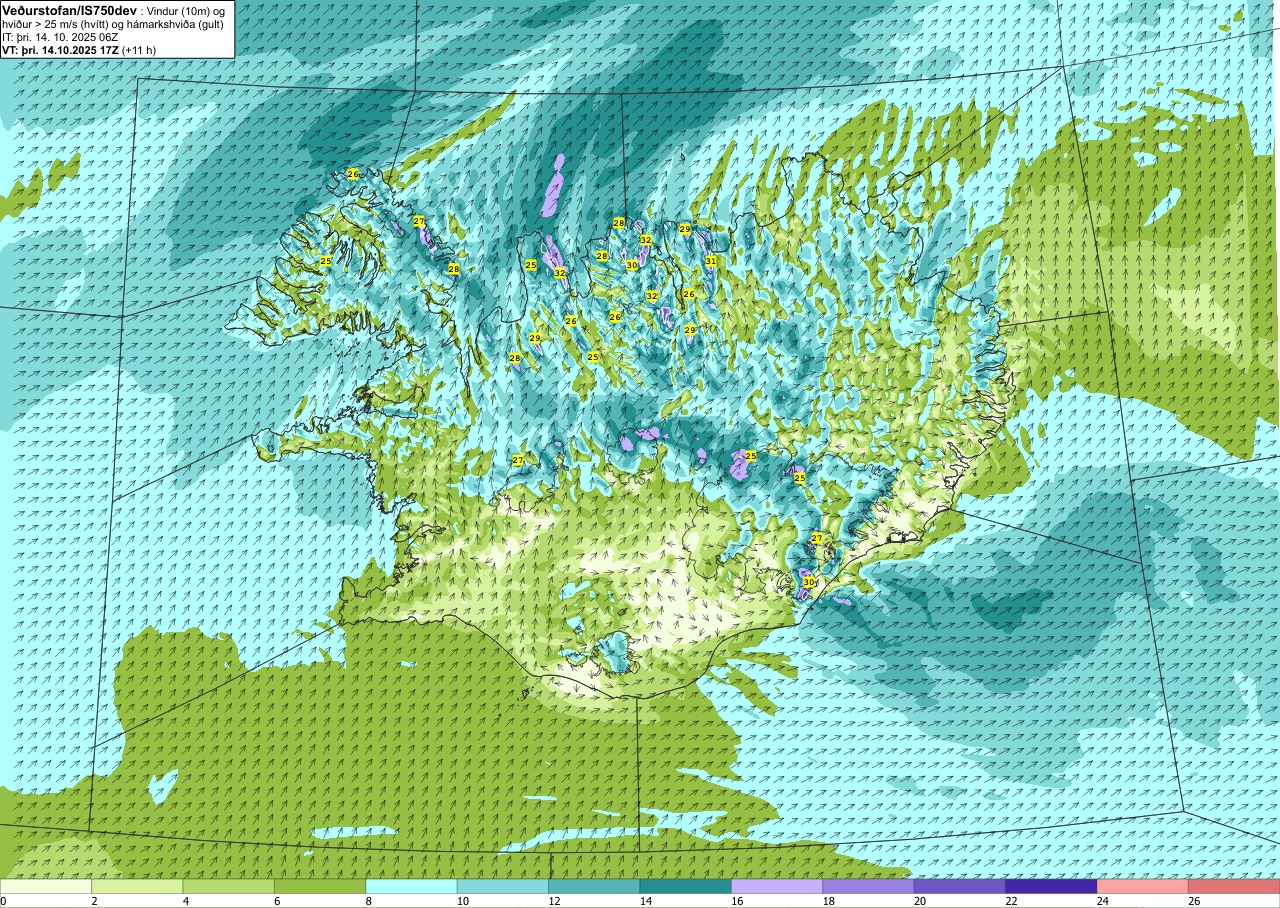Select the 'Vindur (10m) og' heading text
This screenshot has width=1280, height=908.
185,10
